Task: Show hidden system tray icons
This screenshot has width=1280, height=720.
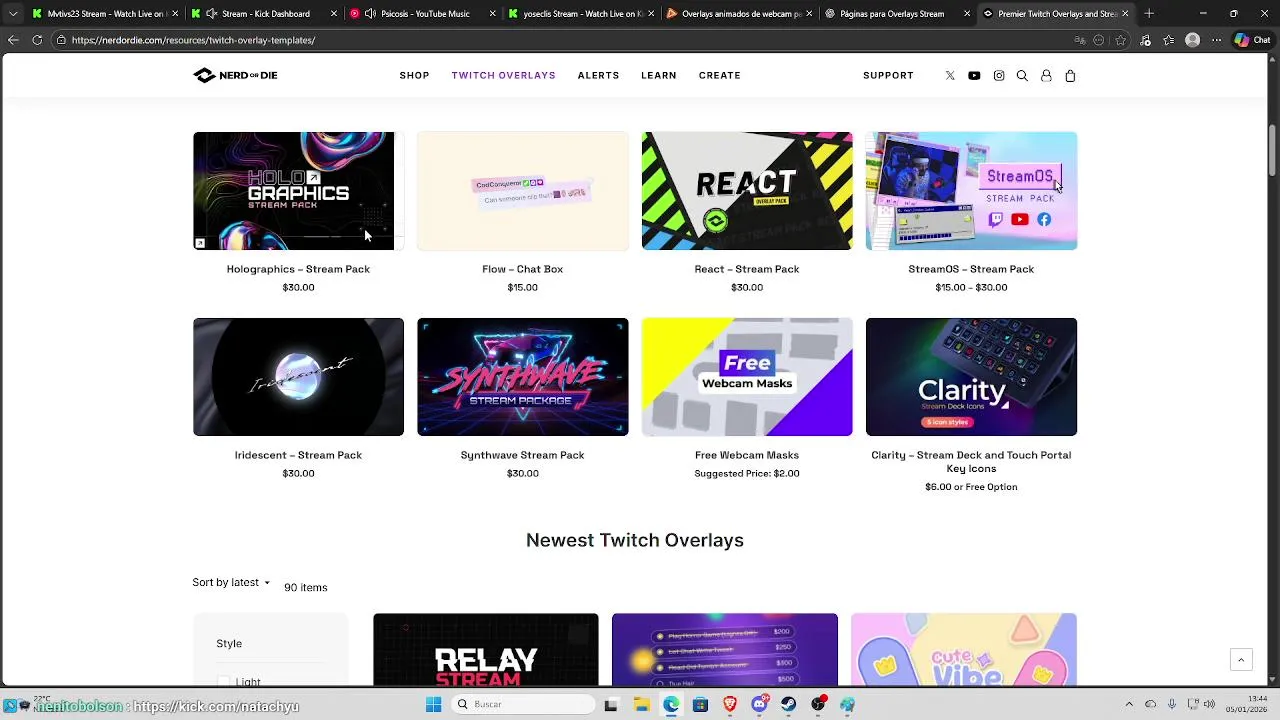Action: pyautogui.click(x=1129, y=704)
